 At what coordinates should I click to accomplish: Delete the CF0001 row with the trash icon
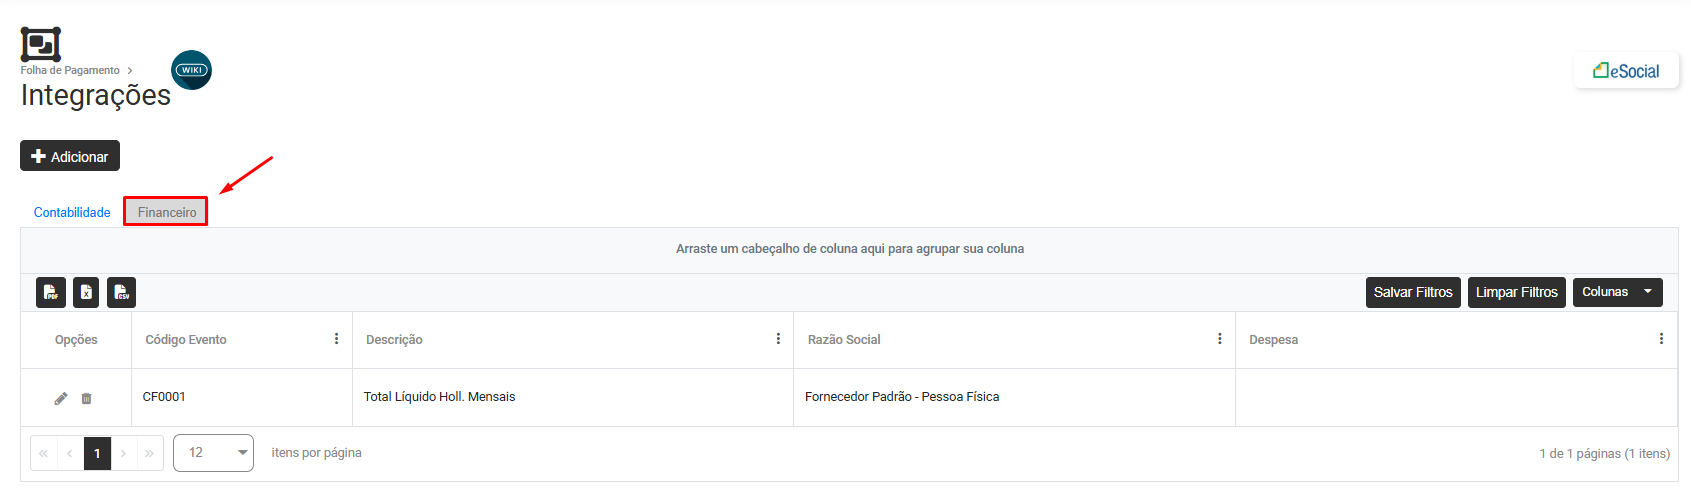point(87,398)
